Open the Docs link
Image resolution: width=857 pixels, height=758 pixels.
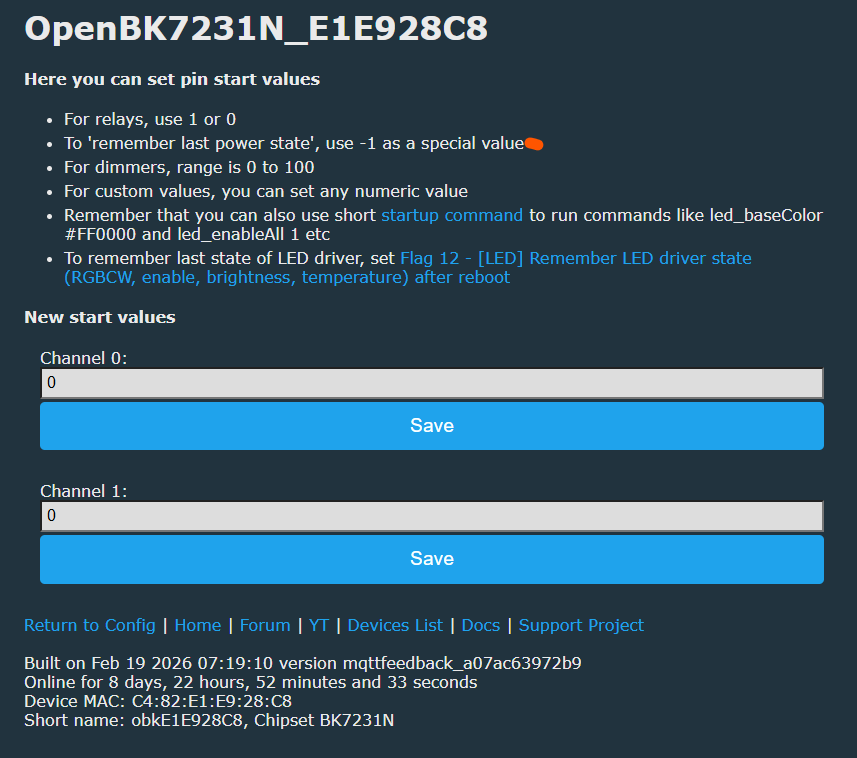(481, 625)
